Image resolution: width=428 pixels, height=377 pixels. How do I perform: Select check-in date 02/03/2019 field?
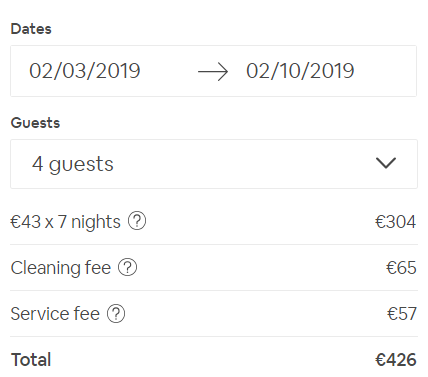point(85,71)
